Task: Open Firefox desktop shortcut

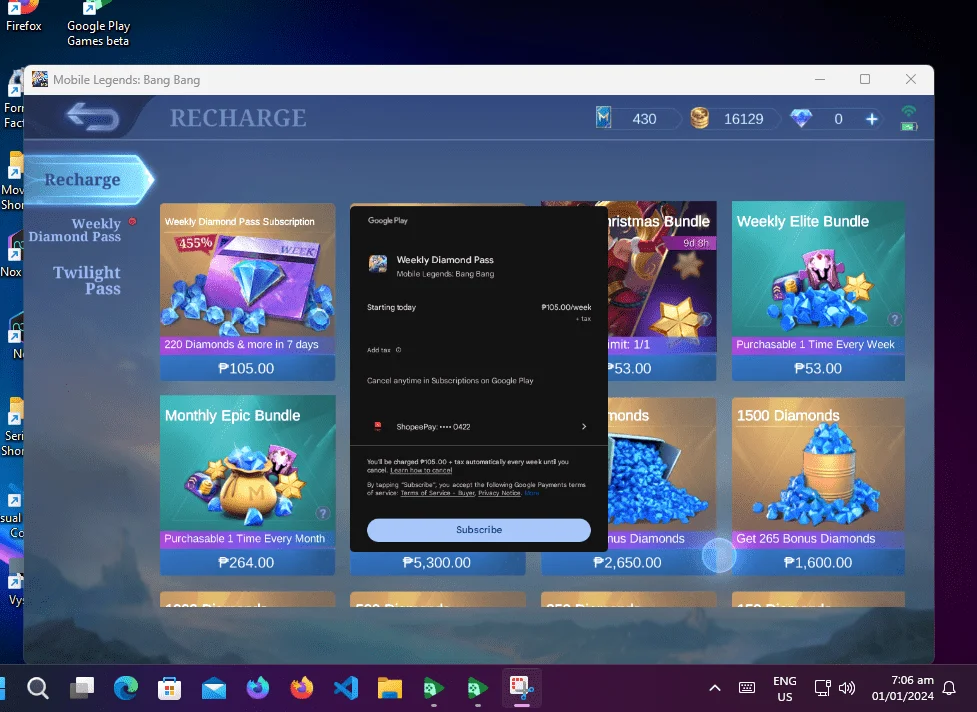Action: pos(24,17)
